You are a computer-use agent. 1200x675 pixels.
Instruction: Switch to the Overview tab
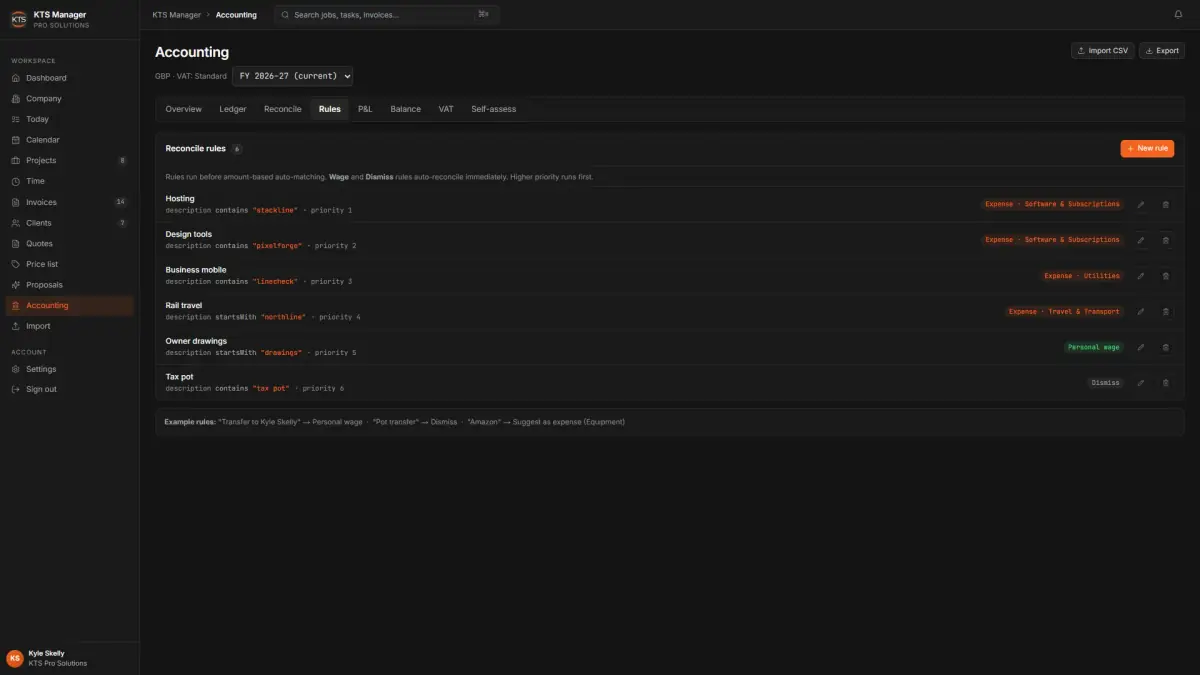183,109
